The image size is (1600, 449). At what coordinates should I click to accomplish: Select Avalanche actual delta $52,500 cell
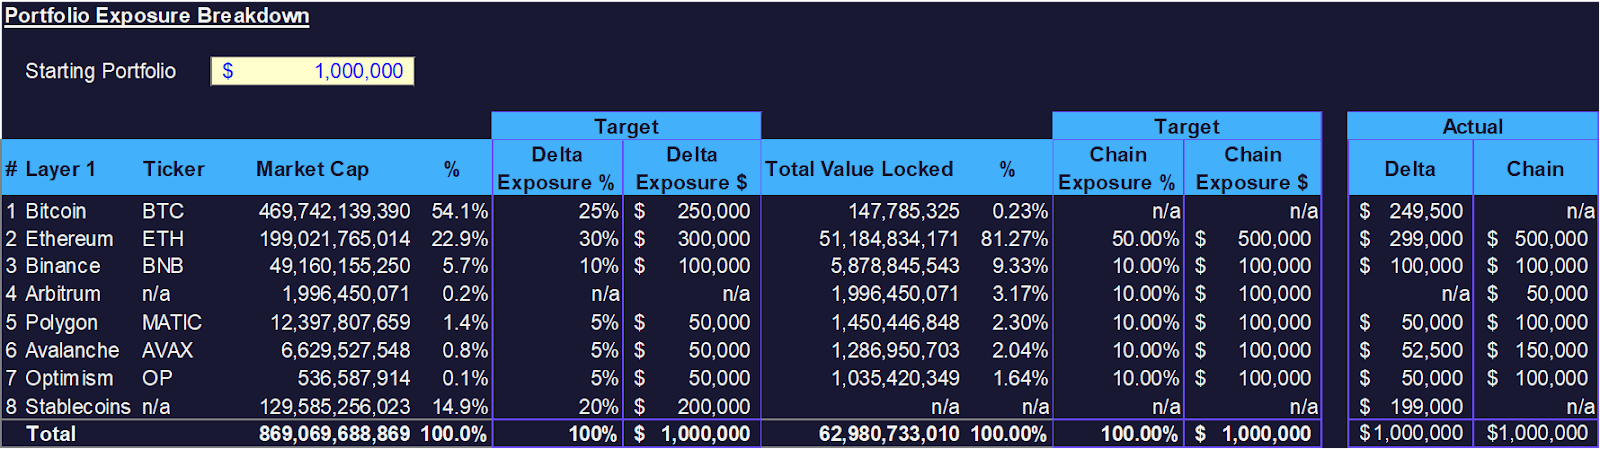[1410, 350]
